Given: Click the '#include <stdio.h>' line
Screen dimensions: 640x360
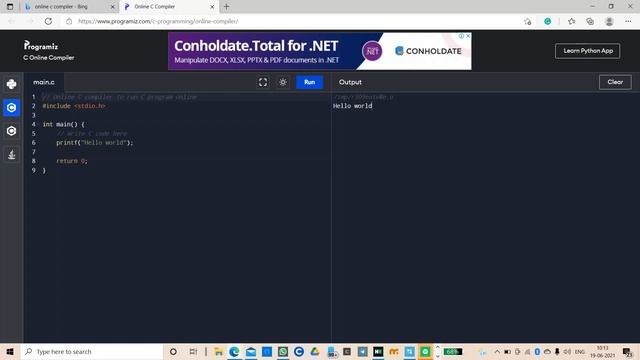Looking at the screenshot, I should point(74,106).
